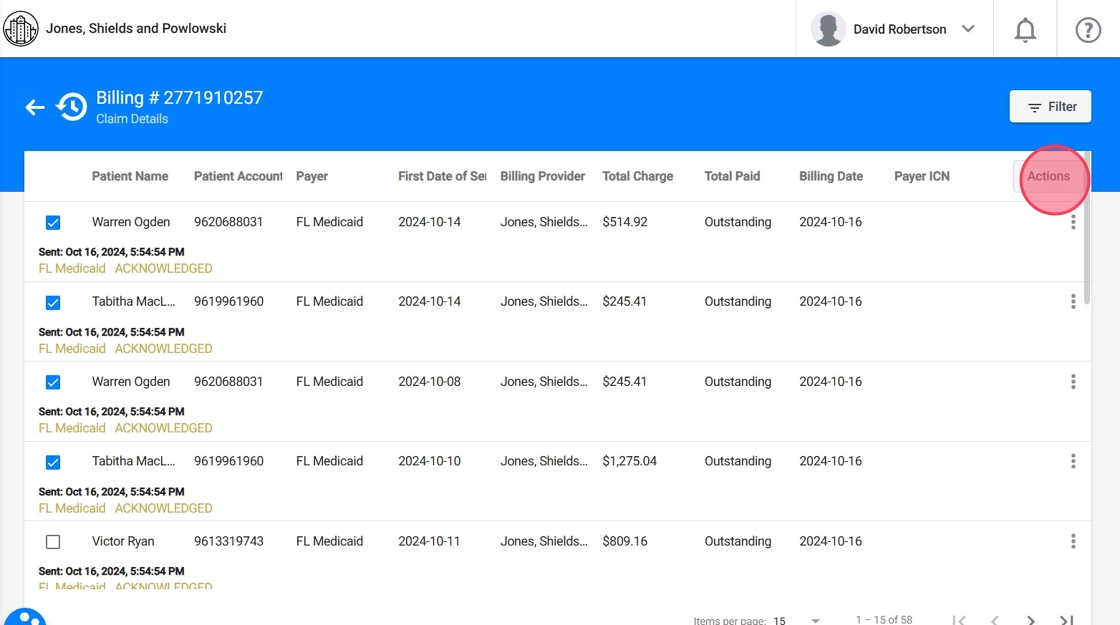The width and height of the screenshot is (1120, 625).
Task: Uncheck Tabitha's 2024-10-14 claim checkbox
Action: point(53,303)
